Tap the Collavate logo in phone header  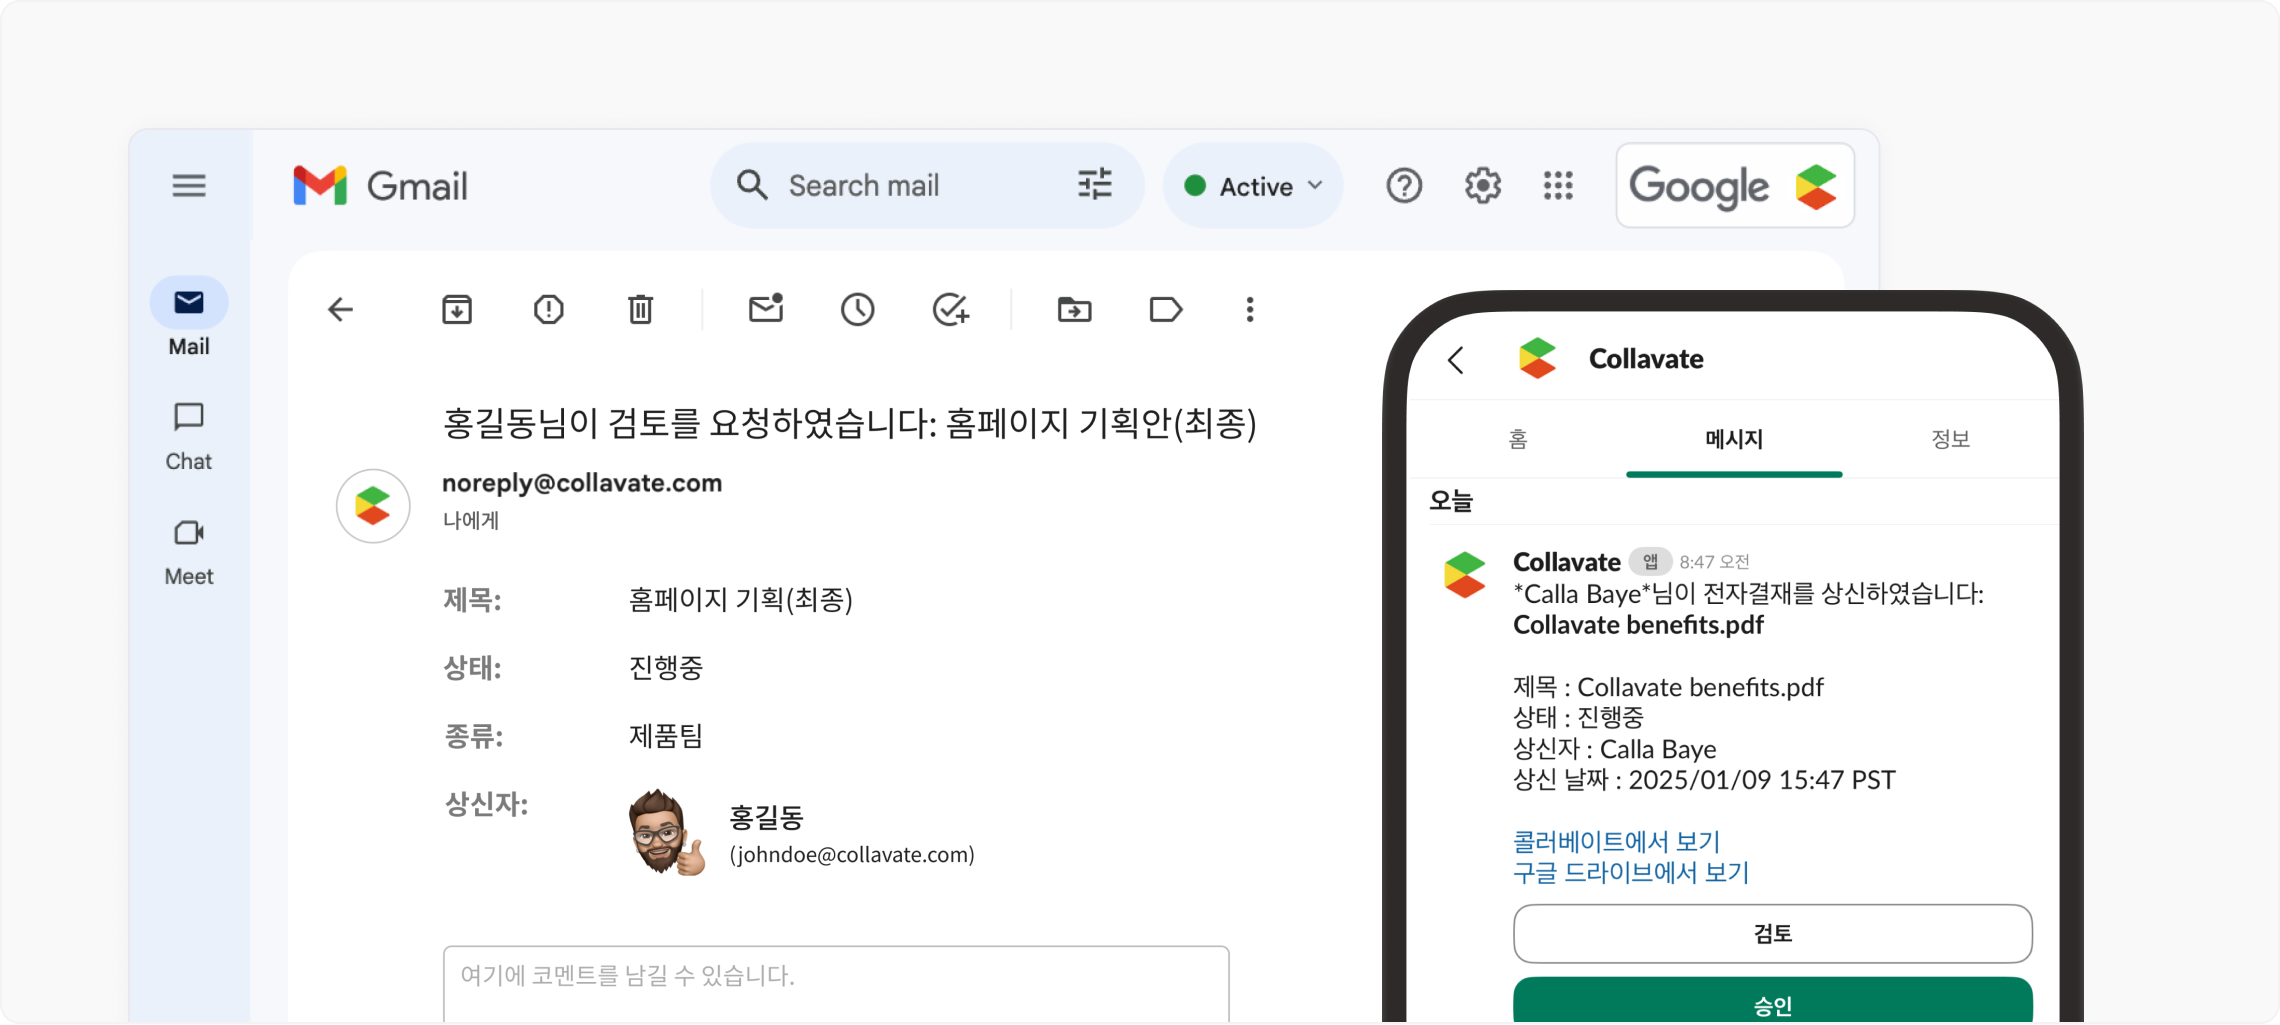click(1538, 359)
